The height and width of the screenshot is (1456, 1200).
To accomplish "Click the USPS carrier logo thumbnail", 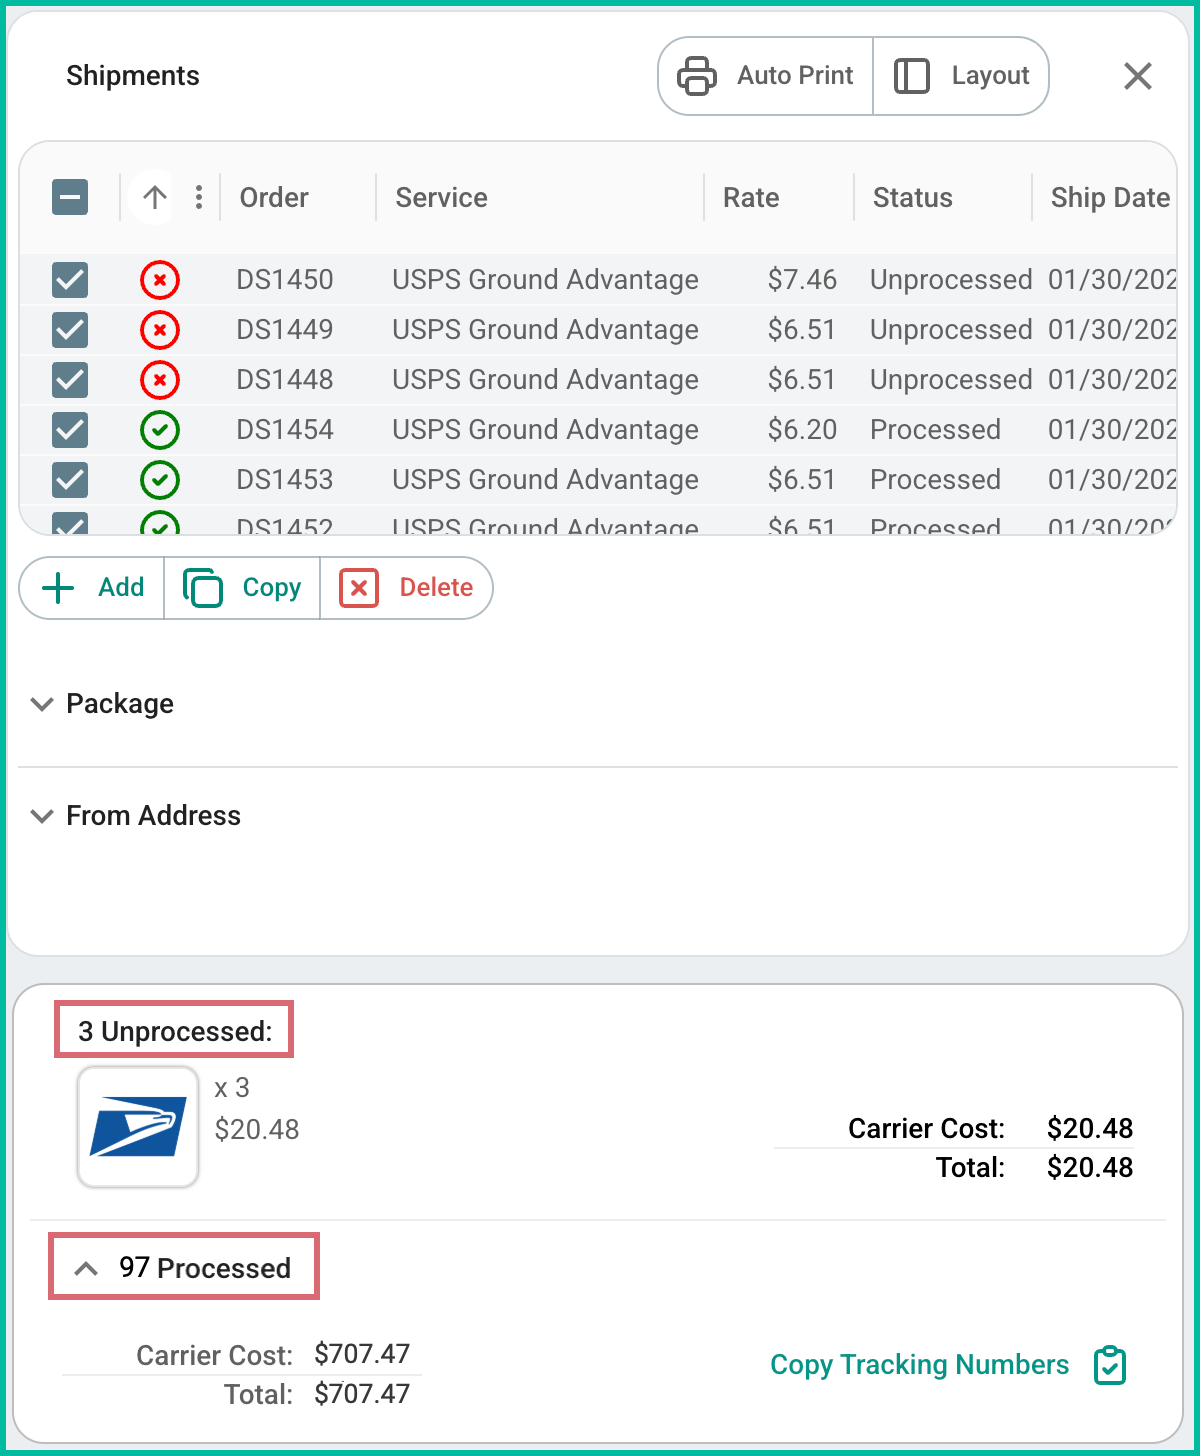I will click(138, 1126).
